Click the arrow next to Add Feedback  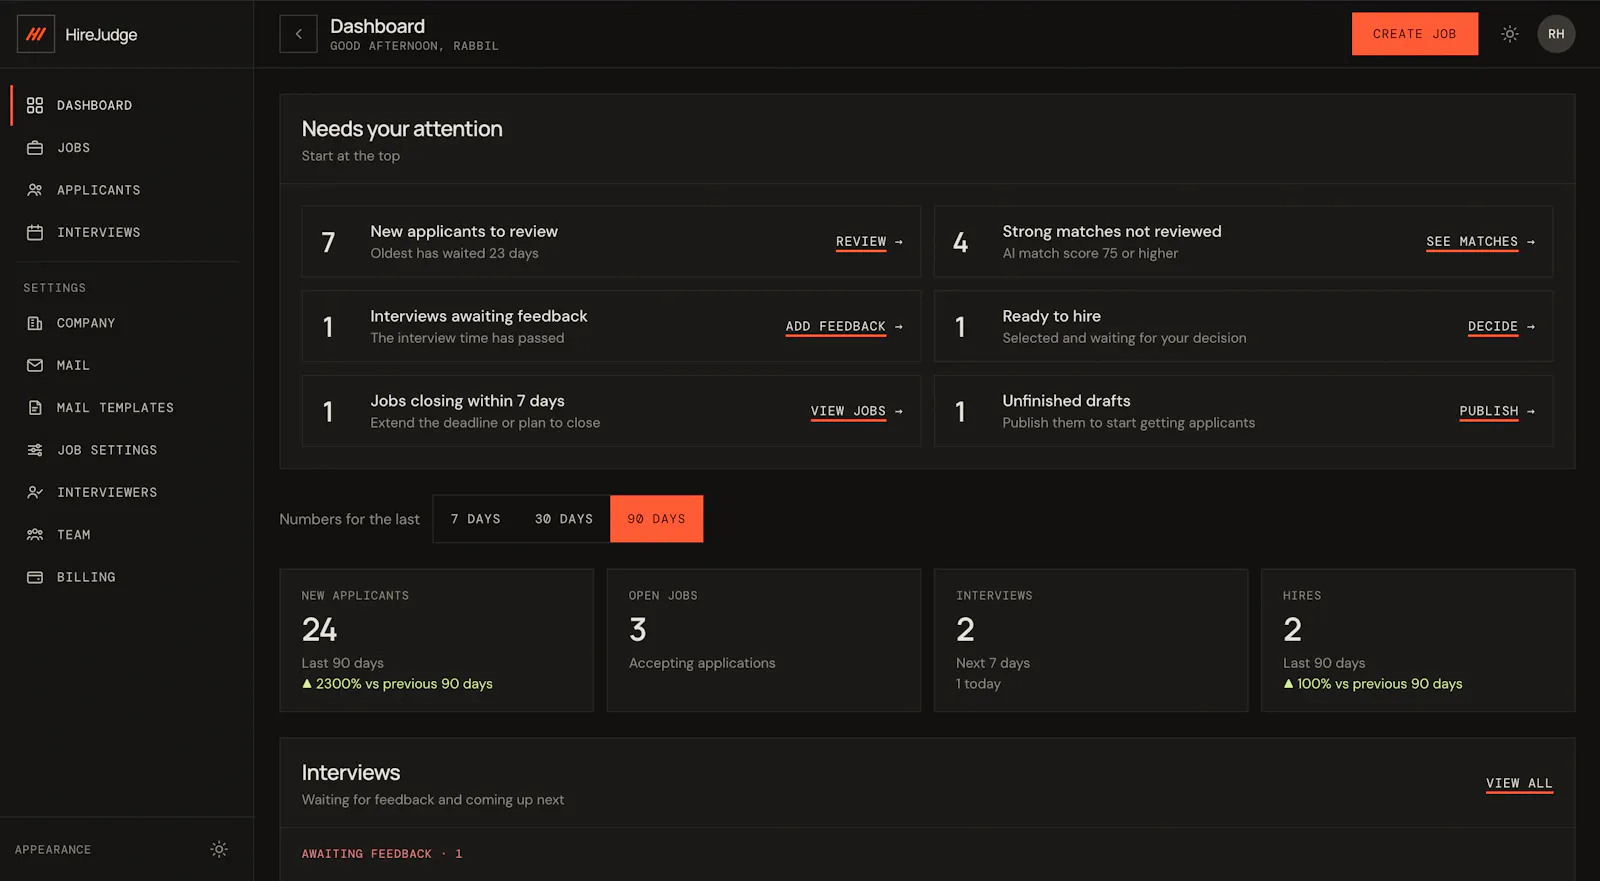click(x=899, y=327)
